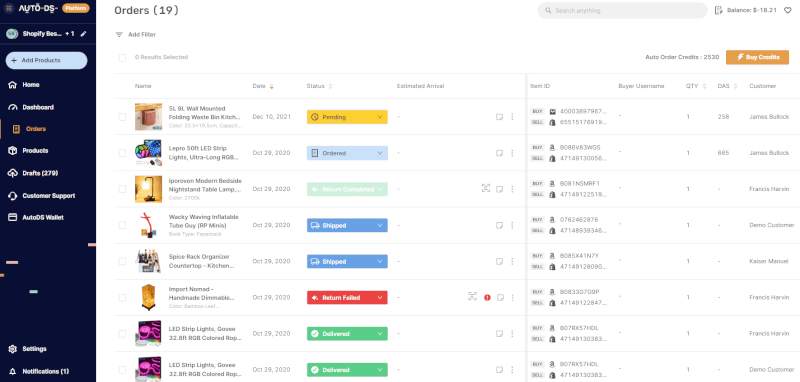
Task: Select the 5L 9L Waste Bin order checkbox
Action: tap(122, 117)
